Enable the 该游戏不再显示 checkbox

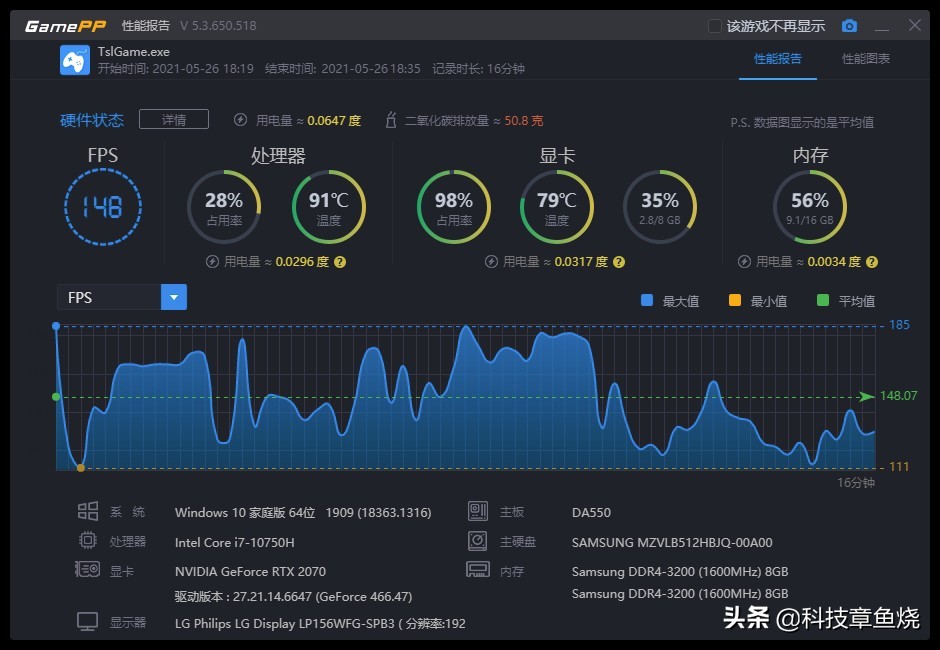pos(714,26)
